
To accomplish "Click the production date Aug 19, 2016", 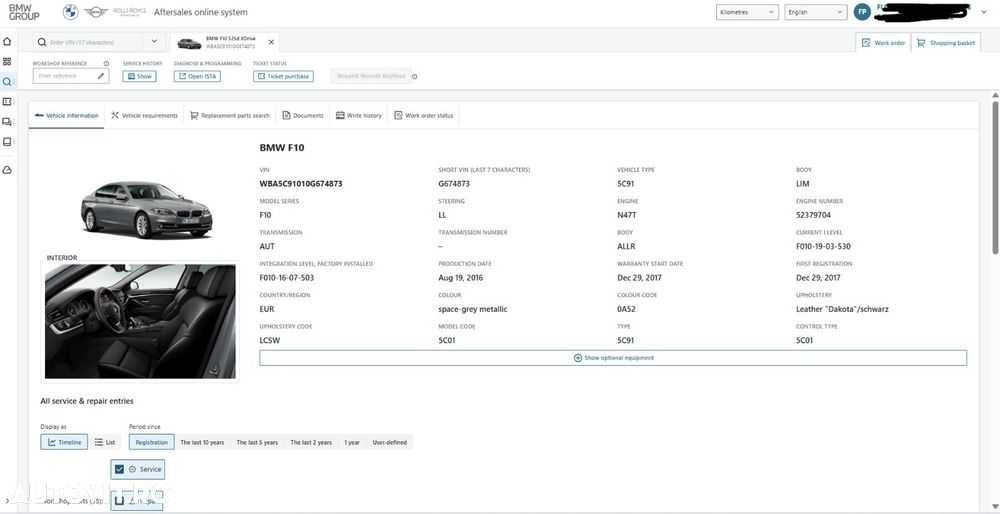I will tap(462, 278).
